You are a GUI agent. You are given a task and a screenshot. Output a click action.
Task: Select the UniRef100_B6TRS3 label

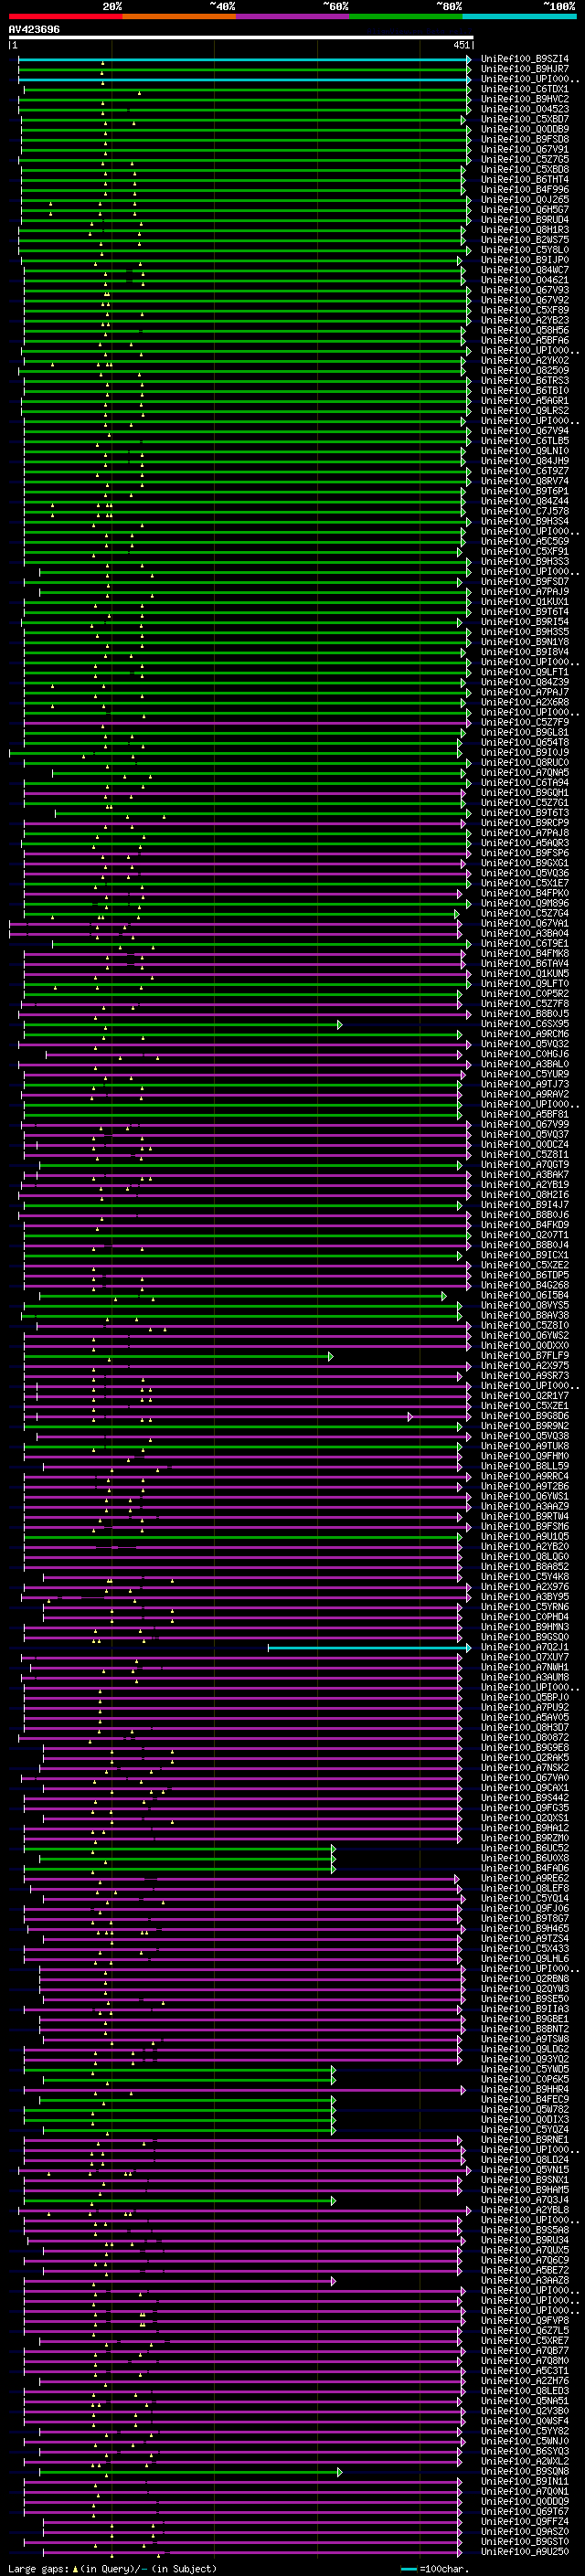(x=525, y=381)
